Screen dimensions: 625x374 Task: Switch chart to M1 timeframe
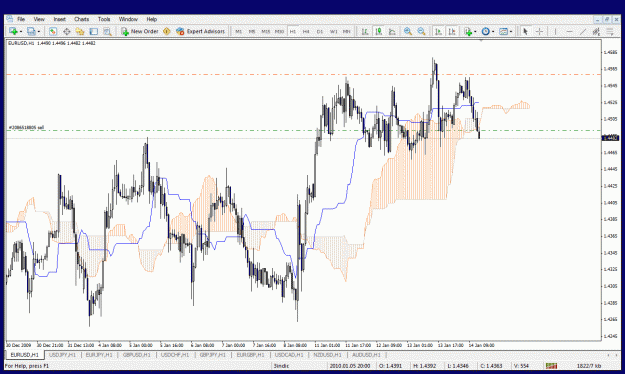[238, 31]
